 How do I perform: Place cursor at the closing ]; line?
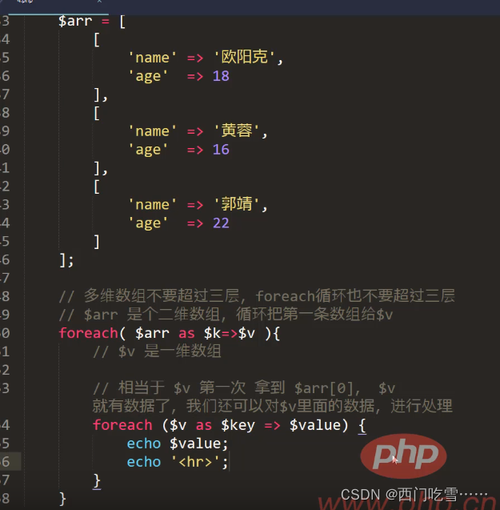coord(66,260)
